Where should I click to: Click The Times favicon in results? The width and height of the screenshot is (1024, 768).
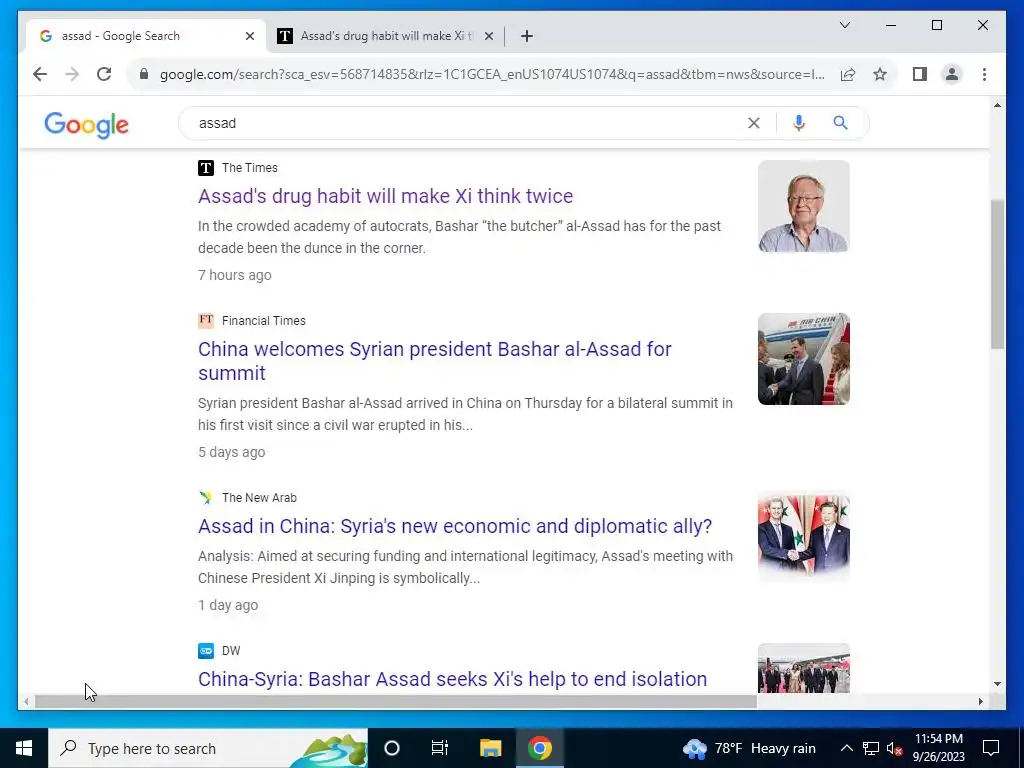pyautogui.click(x=206, y=168)
